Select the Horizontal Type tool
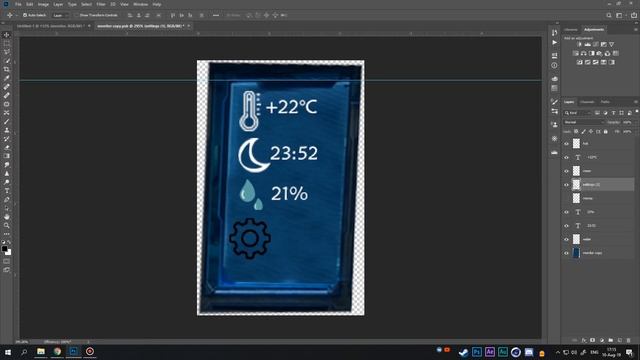 pos(7,191)
